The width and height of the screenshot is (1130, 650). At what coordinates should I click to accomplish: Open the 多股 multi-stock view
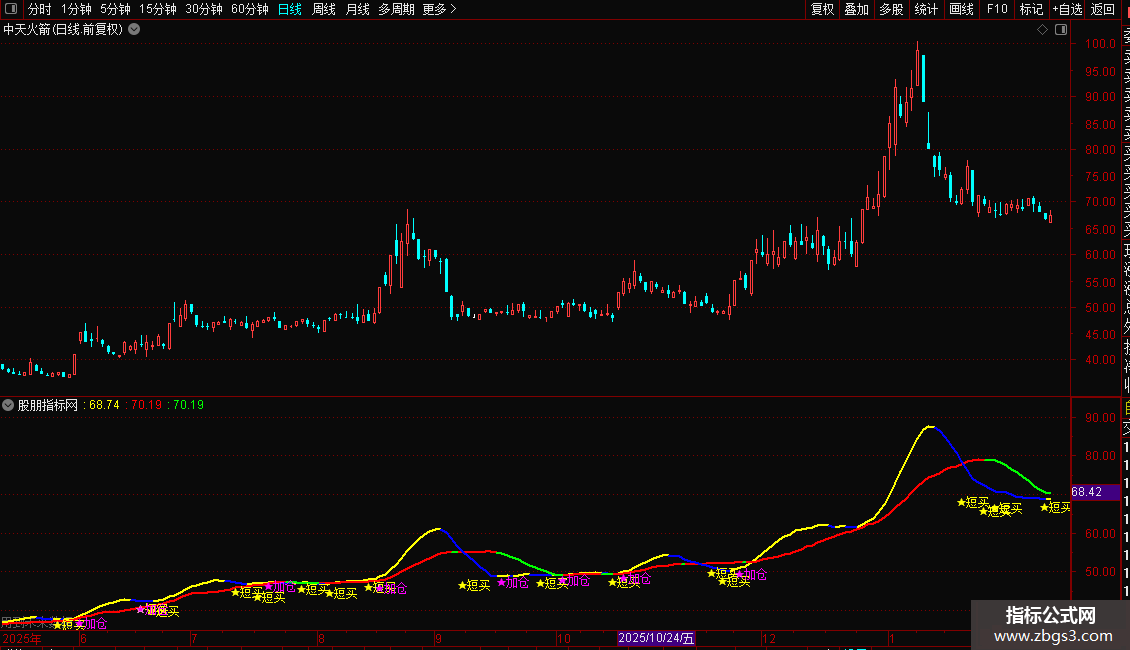(891, 9)
